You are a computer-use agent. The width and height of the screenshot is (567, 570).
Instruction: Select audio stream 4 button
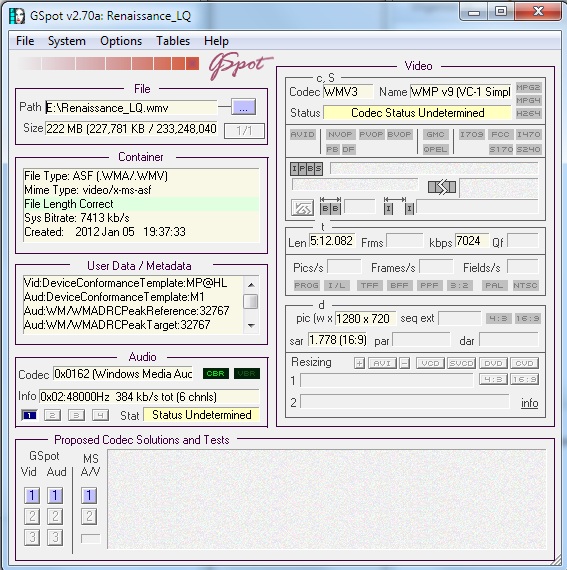click(x=100, y=415)
